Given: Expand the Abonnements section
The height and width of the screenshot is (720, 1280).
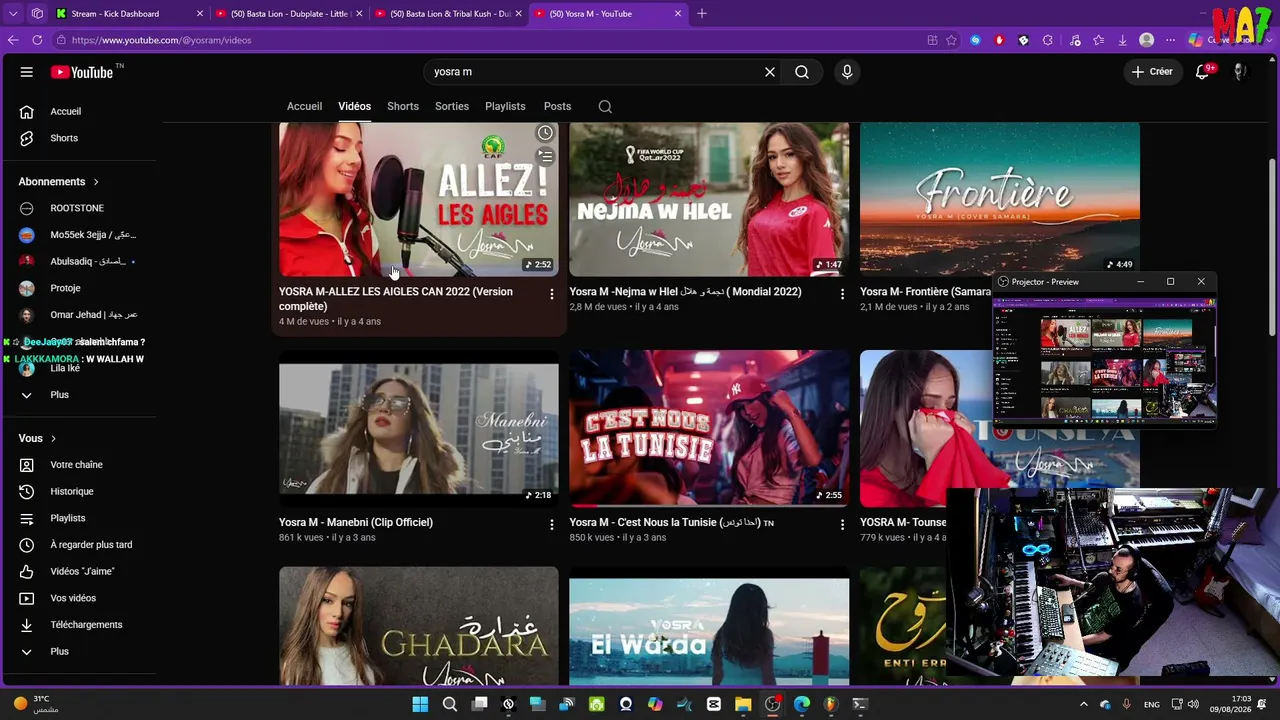Looking at the screenshot, I should [58, 182].
